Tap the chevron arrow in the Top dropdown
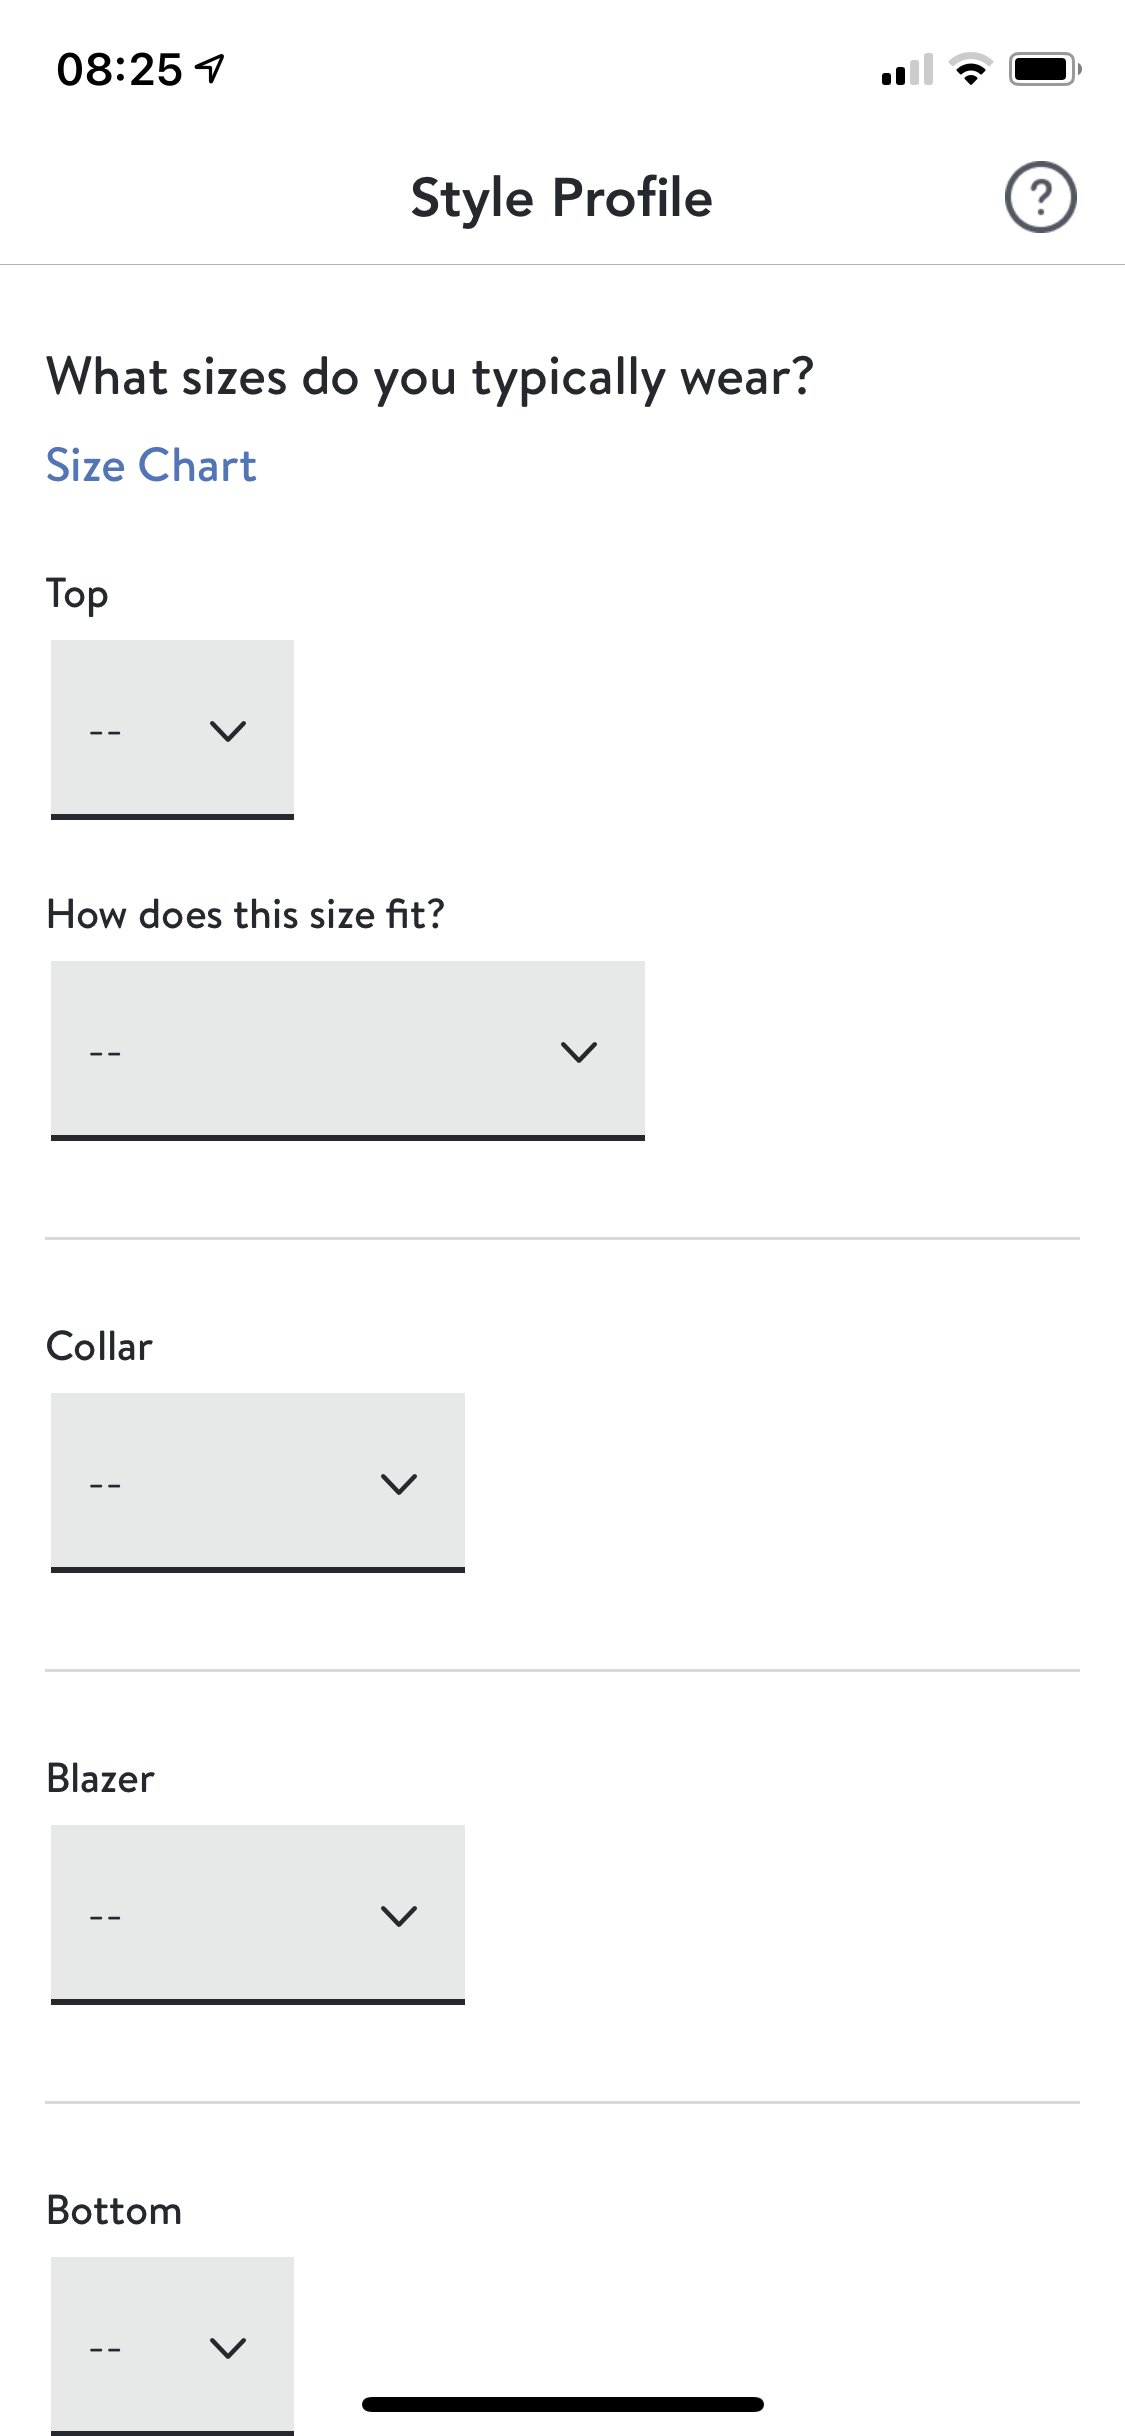Image resolution: width=1125 pixels, height=2436 pixels. 228,731
